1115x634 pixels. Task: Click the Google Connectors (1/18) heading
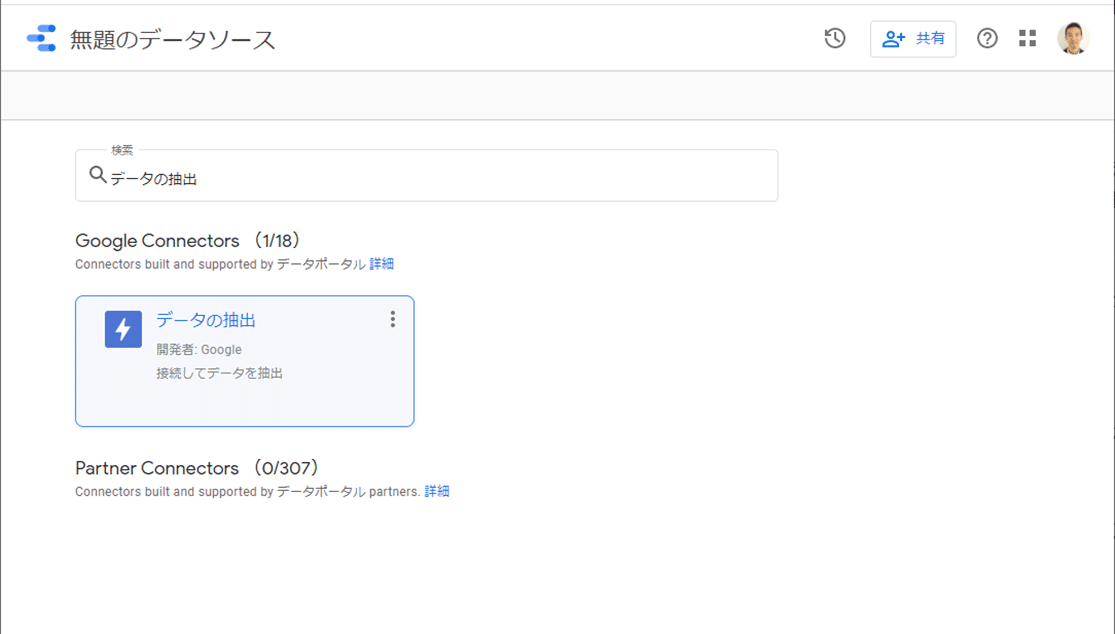pyautogui.click(x=188, y=241)
